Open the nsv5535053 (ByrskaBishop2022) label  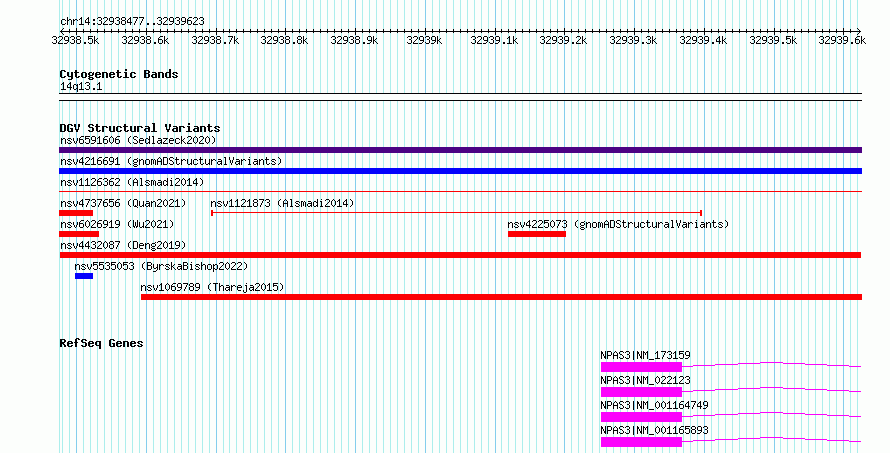pos(161,266)
